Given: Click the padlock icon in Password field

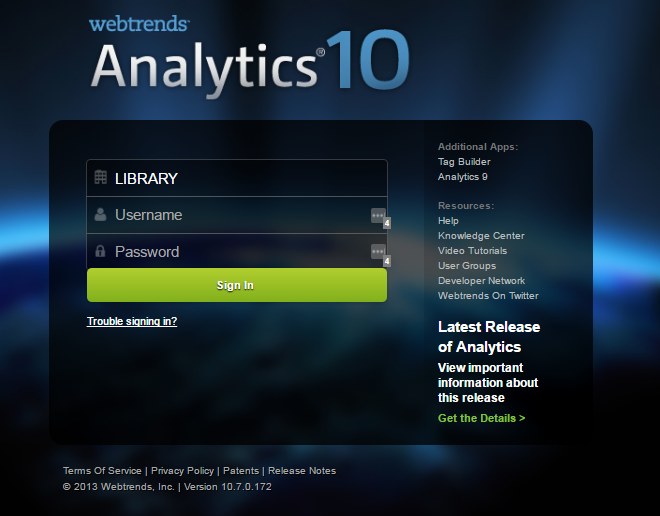Looking at the screenshot, I should click(x=100, y=251).
